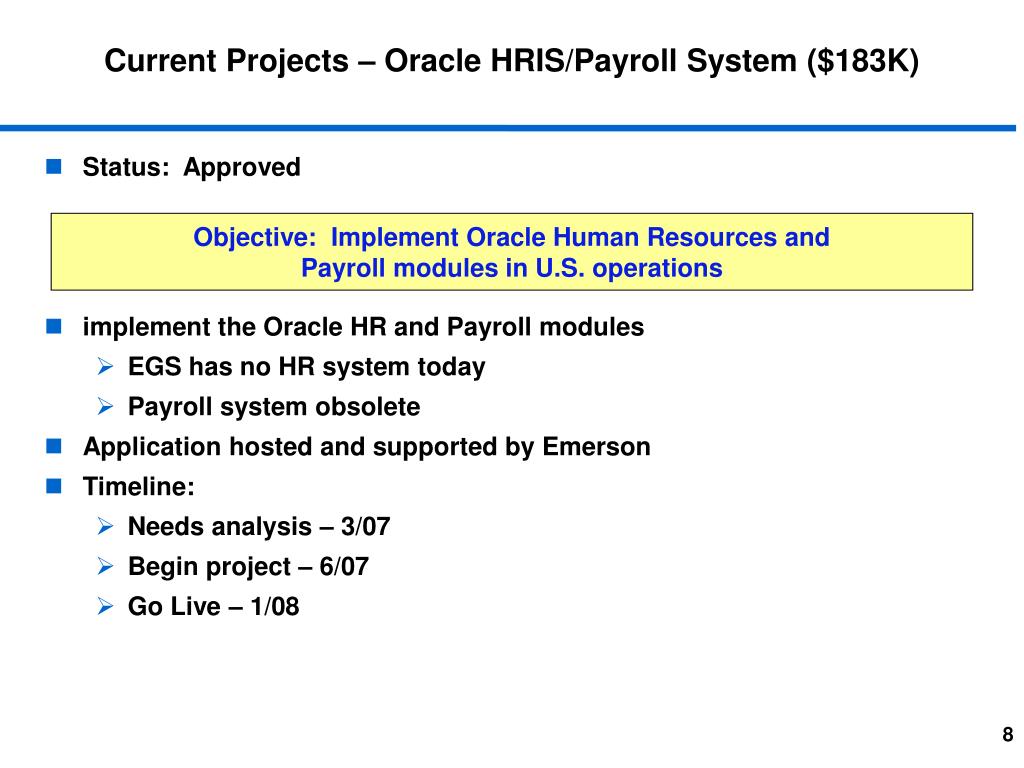Click 'Needs analysis – 3/07'
The width and height of the screenshot is (1024, 768).
click(x=259, y=526)
